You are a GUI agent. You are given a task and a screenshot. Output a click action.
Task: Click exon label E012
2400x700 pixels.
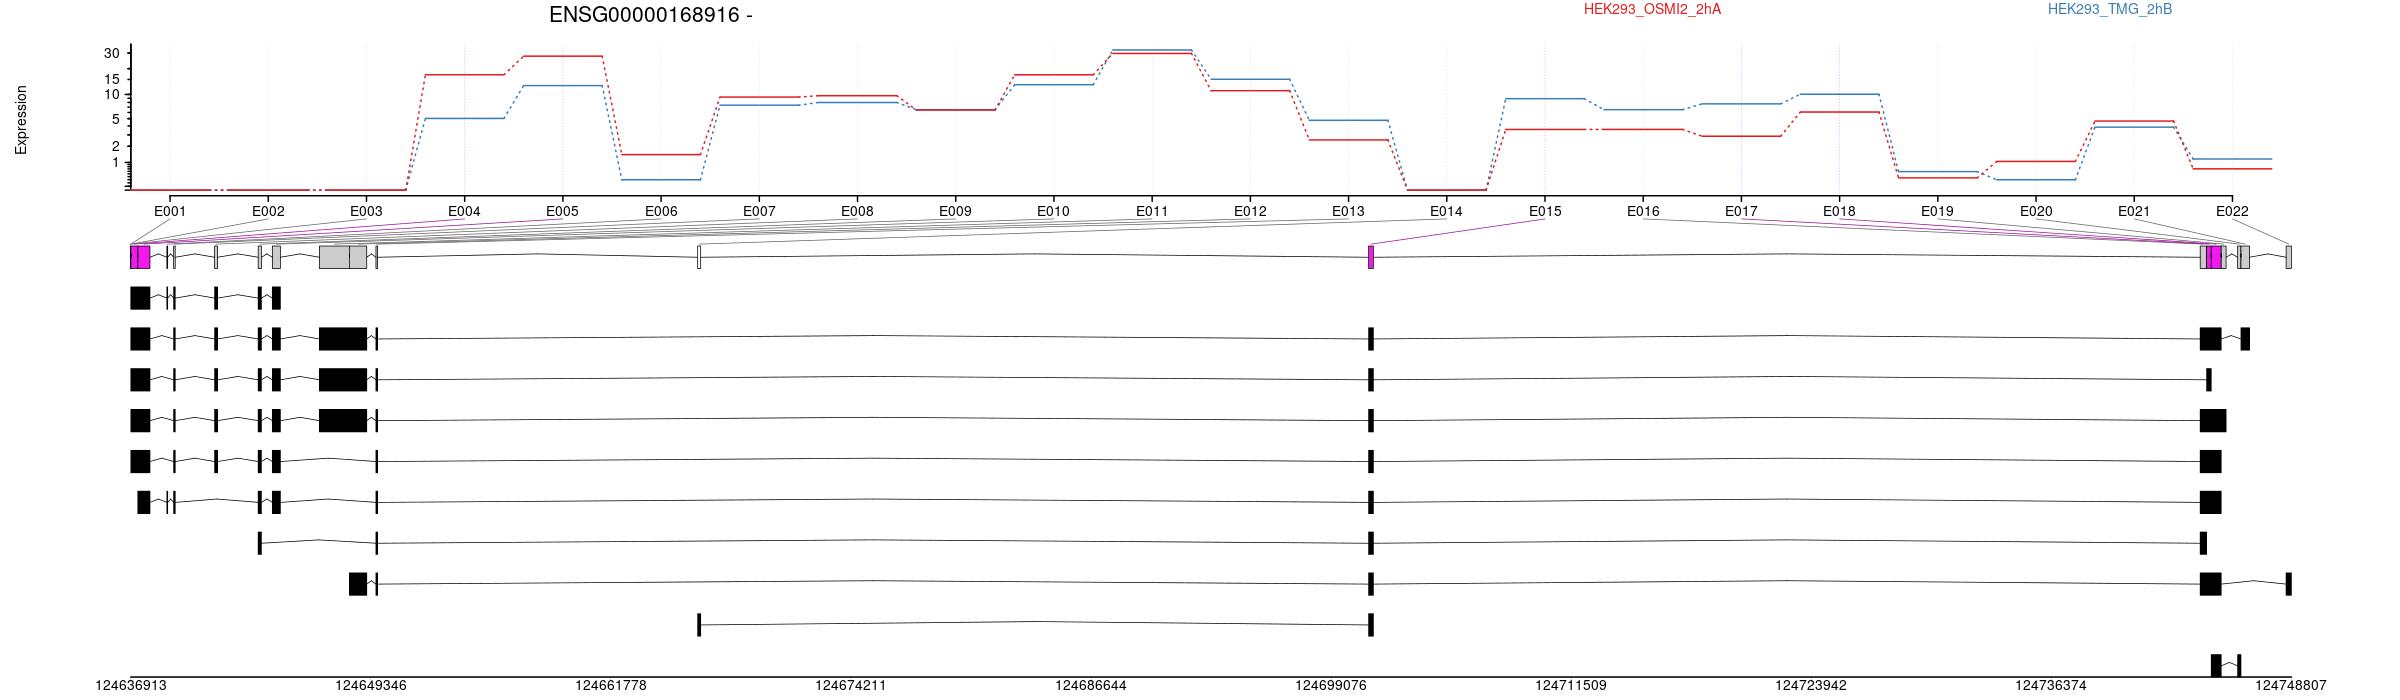pyautogui.click(x=1250, y=211)
